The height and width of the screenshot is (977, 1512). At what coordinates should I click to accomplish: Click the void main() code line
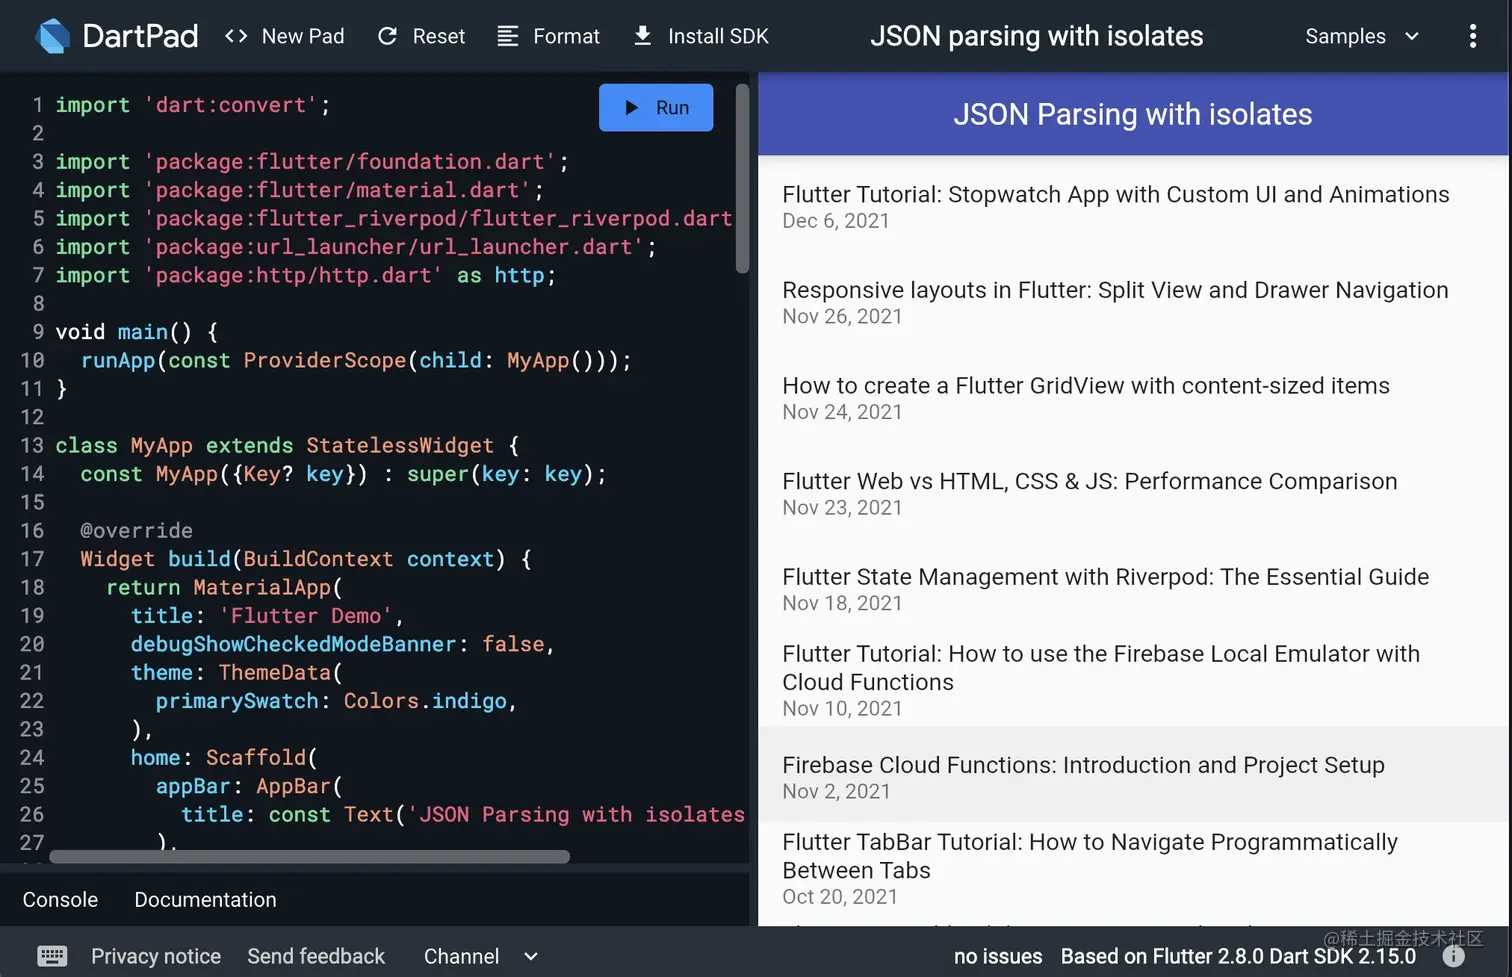[136, 332]
